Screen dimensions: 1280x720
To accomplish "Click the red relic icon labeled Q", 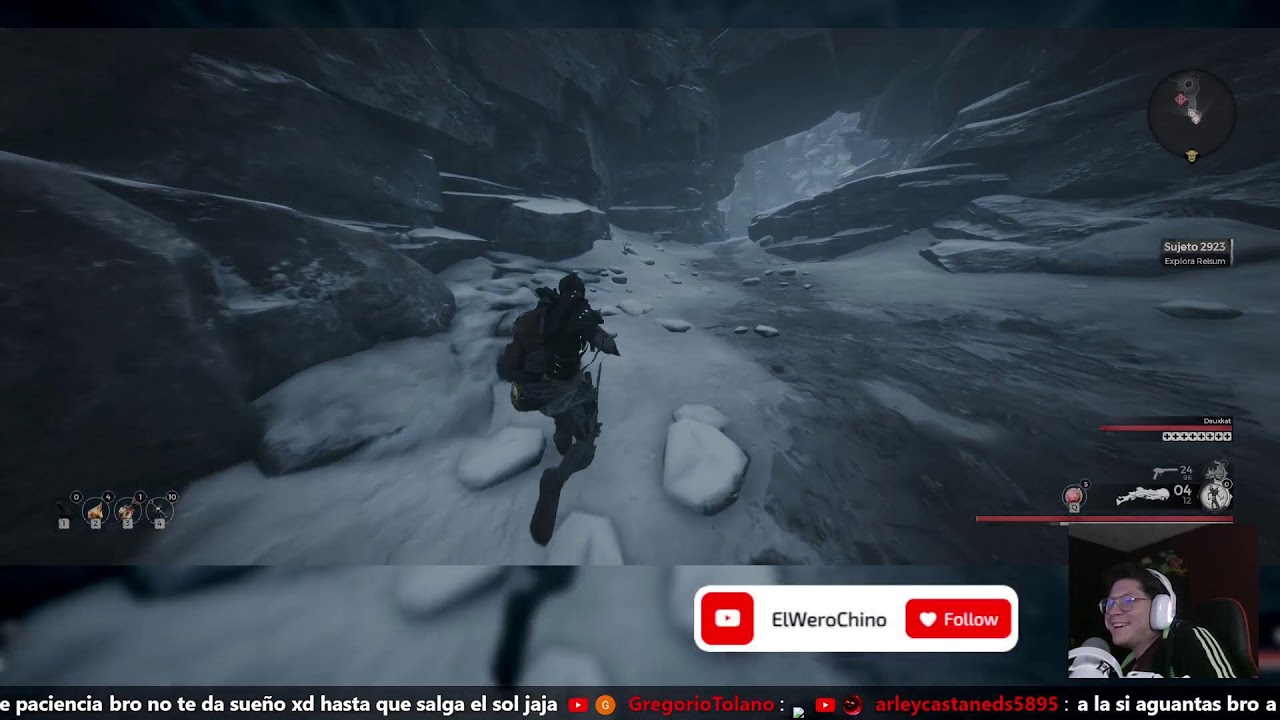I will point(1073,496).
